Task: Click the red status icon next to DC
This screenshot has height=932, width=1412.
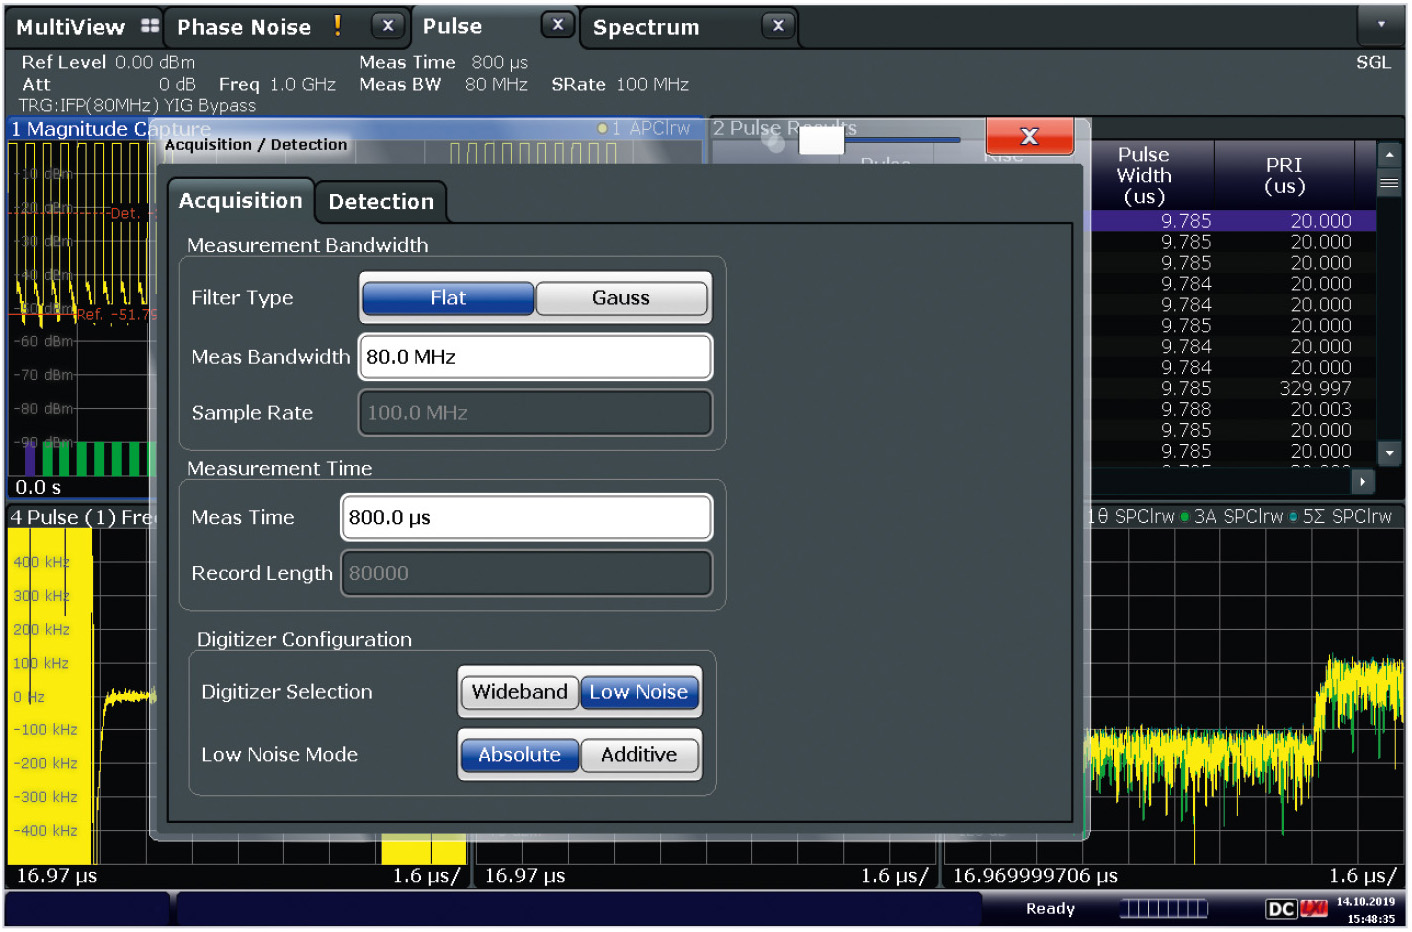Action: point(1314,909)
